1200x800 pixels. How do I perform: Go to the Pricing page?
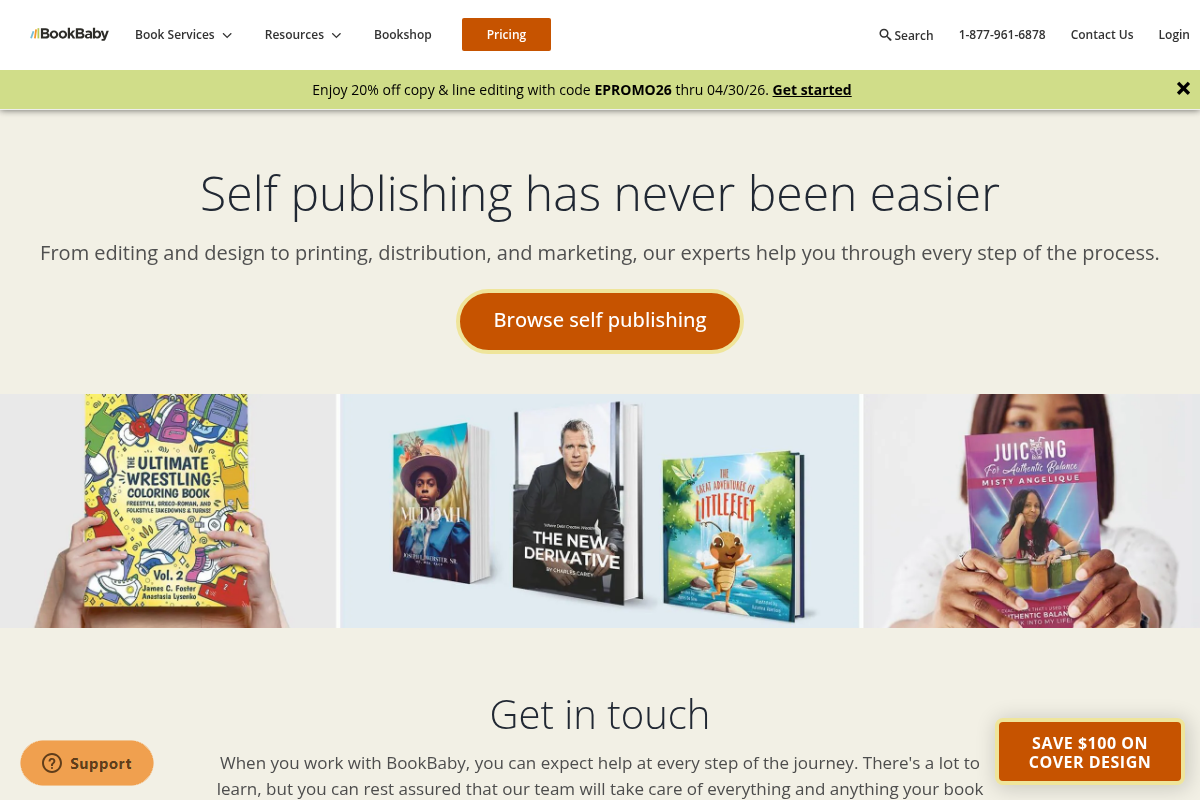[506, 34]
